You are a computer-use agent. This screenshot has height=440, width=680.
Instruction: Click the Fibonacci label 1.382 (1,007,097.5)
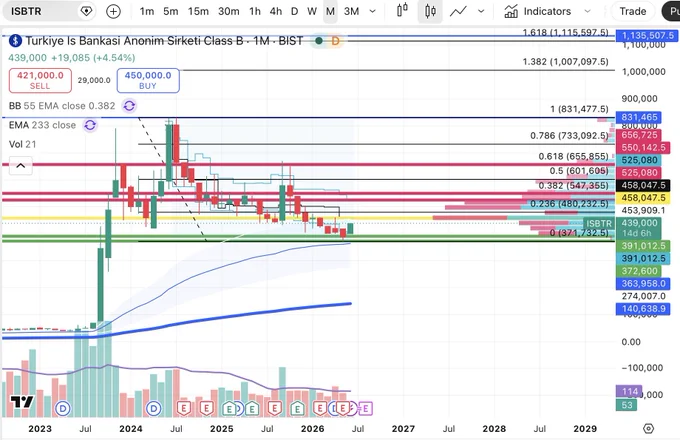pos(566,62)
